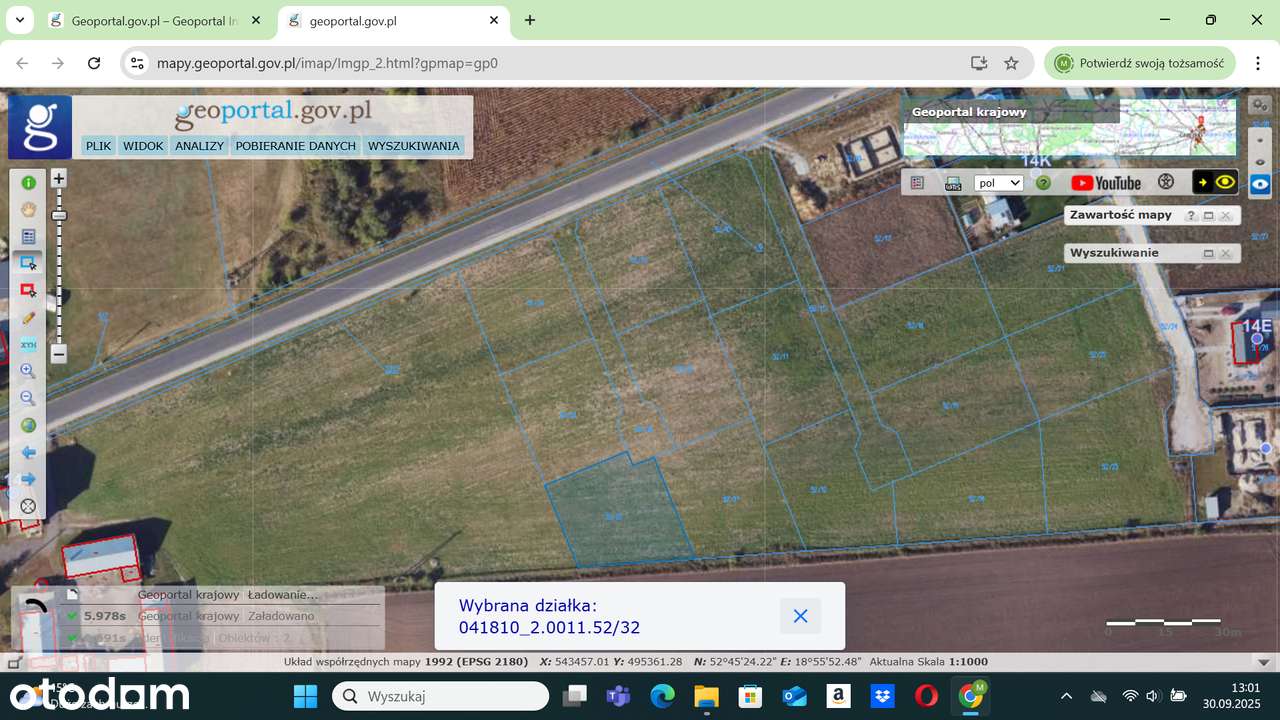The height and width of the screenshot is (720, 1280).
Task: Select the pencil drawing tool
Action: tap(28, 317)
